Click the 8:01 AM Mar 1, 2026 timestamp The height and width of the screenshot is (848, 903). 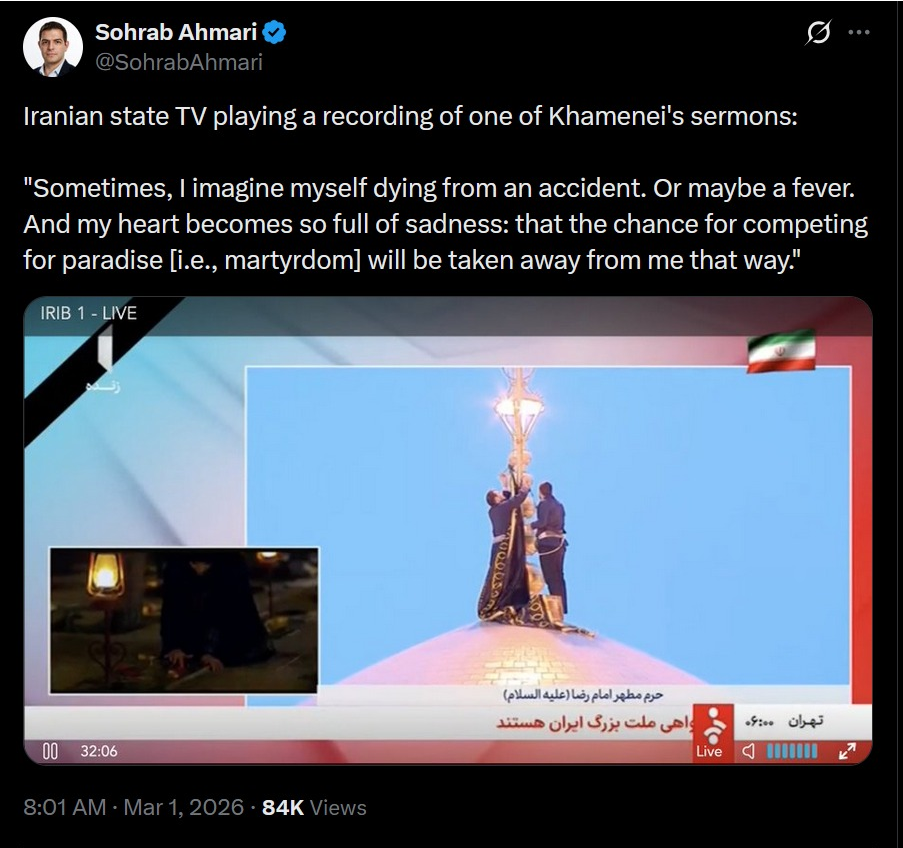coord(134,807)
